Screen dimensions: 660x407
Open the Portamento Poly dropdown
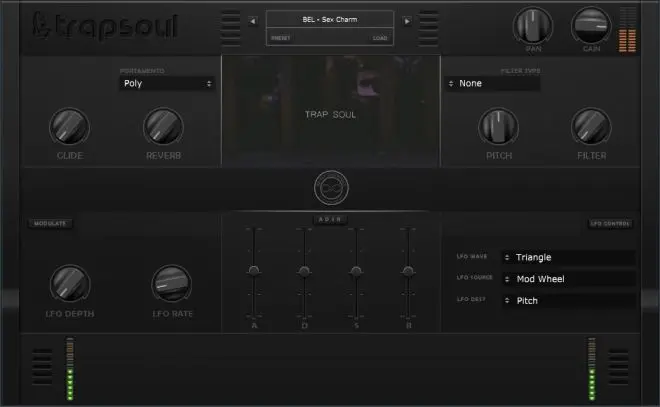(x=167, y=83)
